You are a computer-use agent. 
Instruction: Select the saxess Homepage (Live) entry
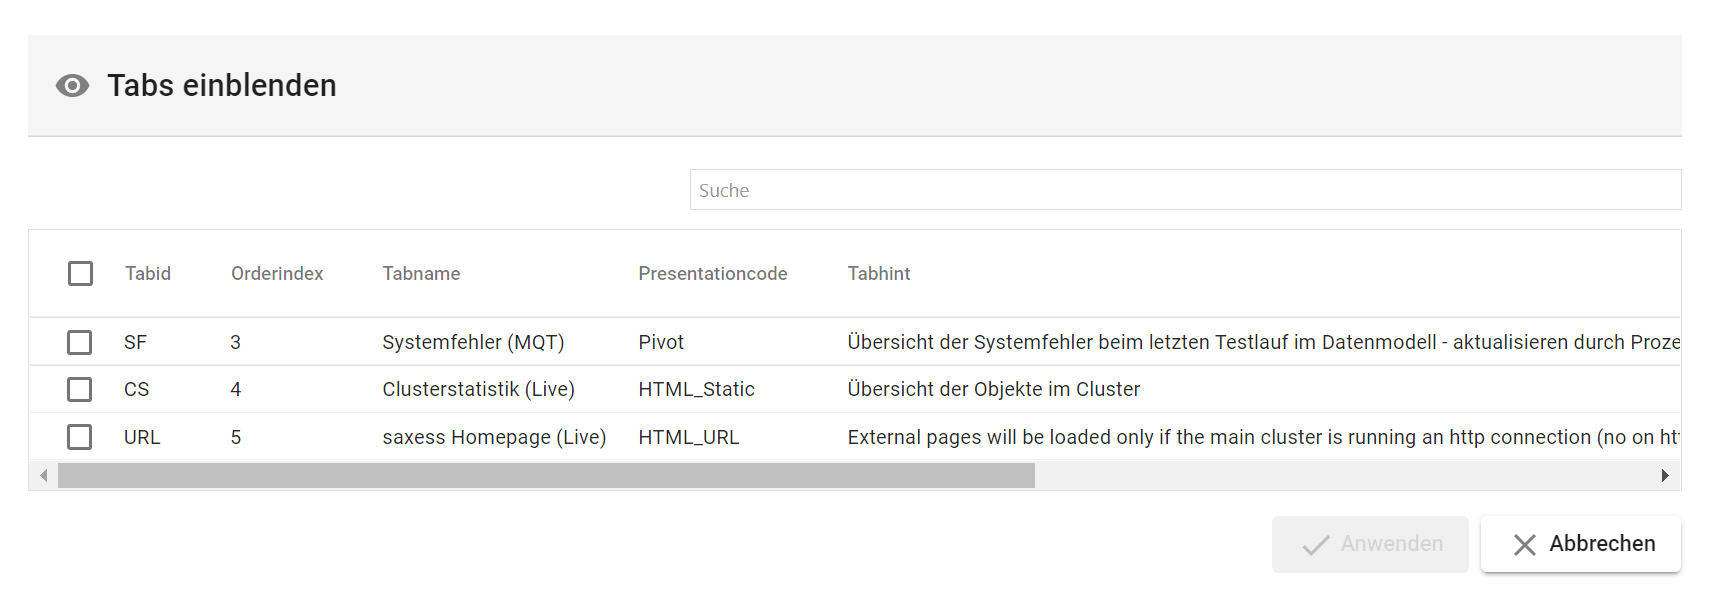click(494, 437)
